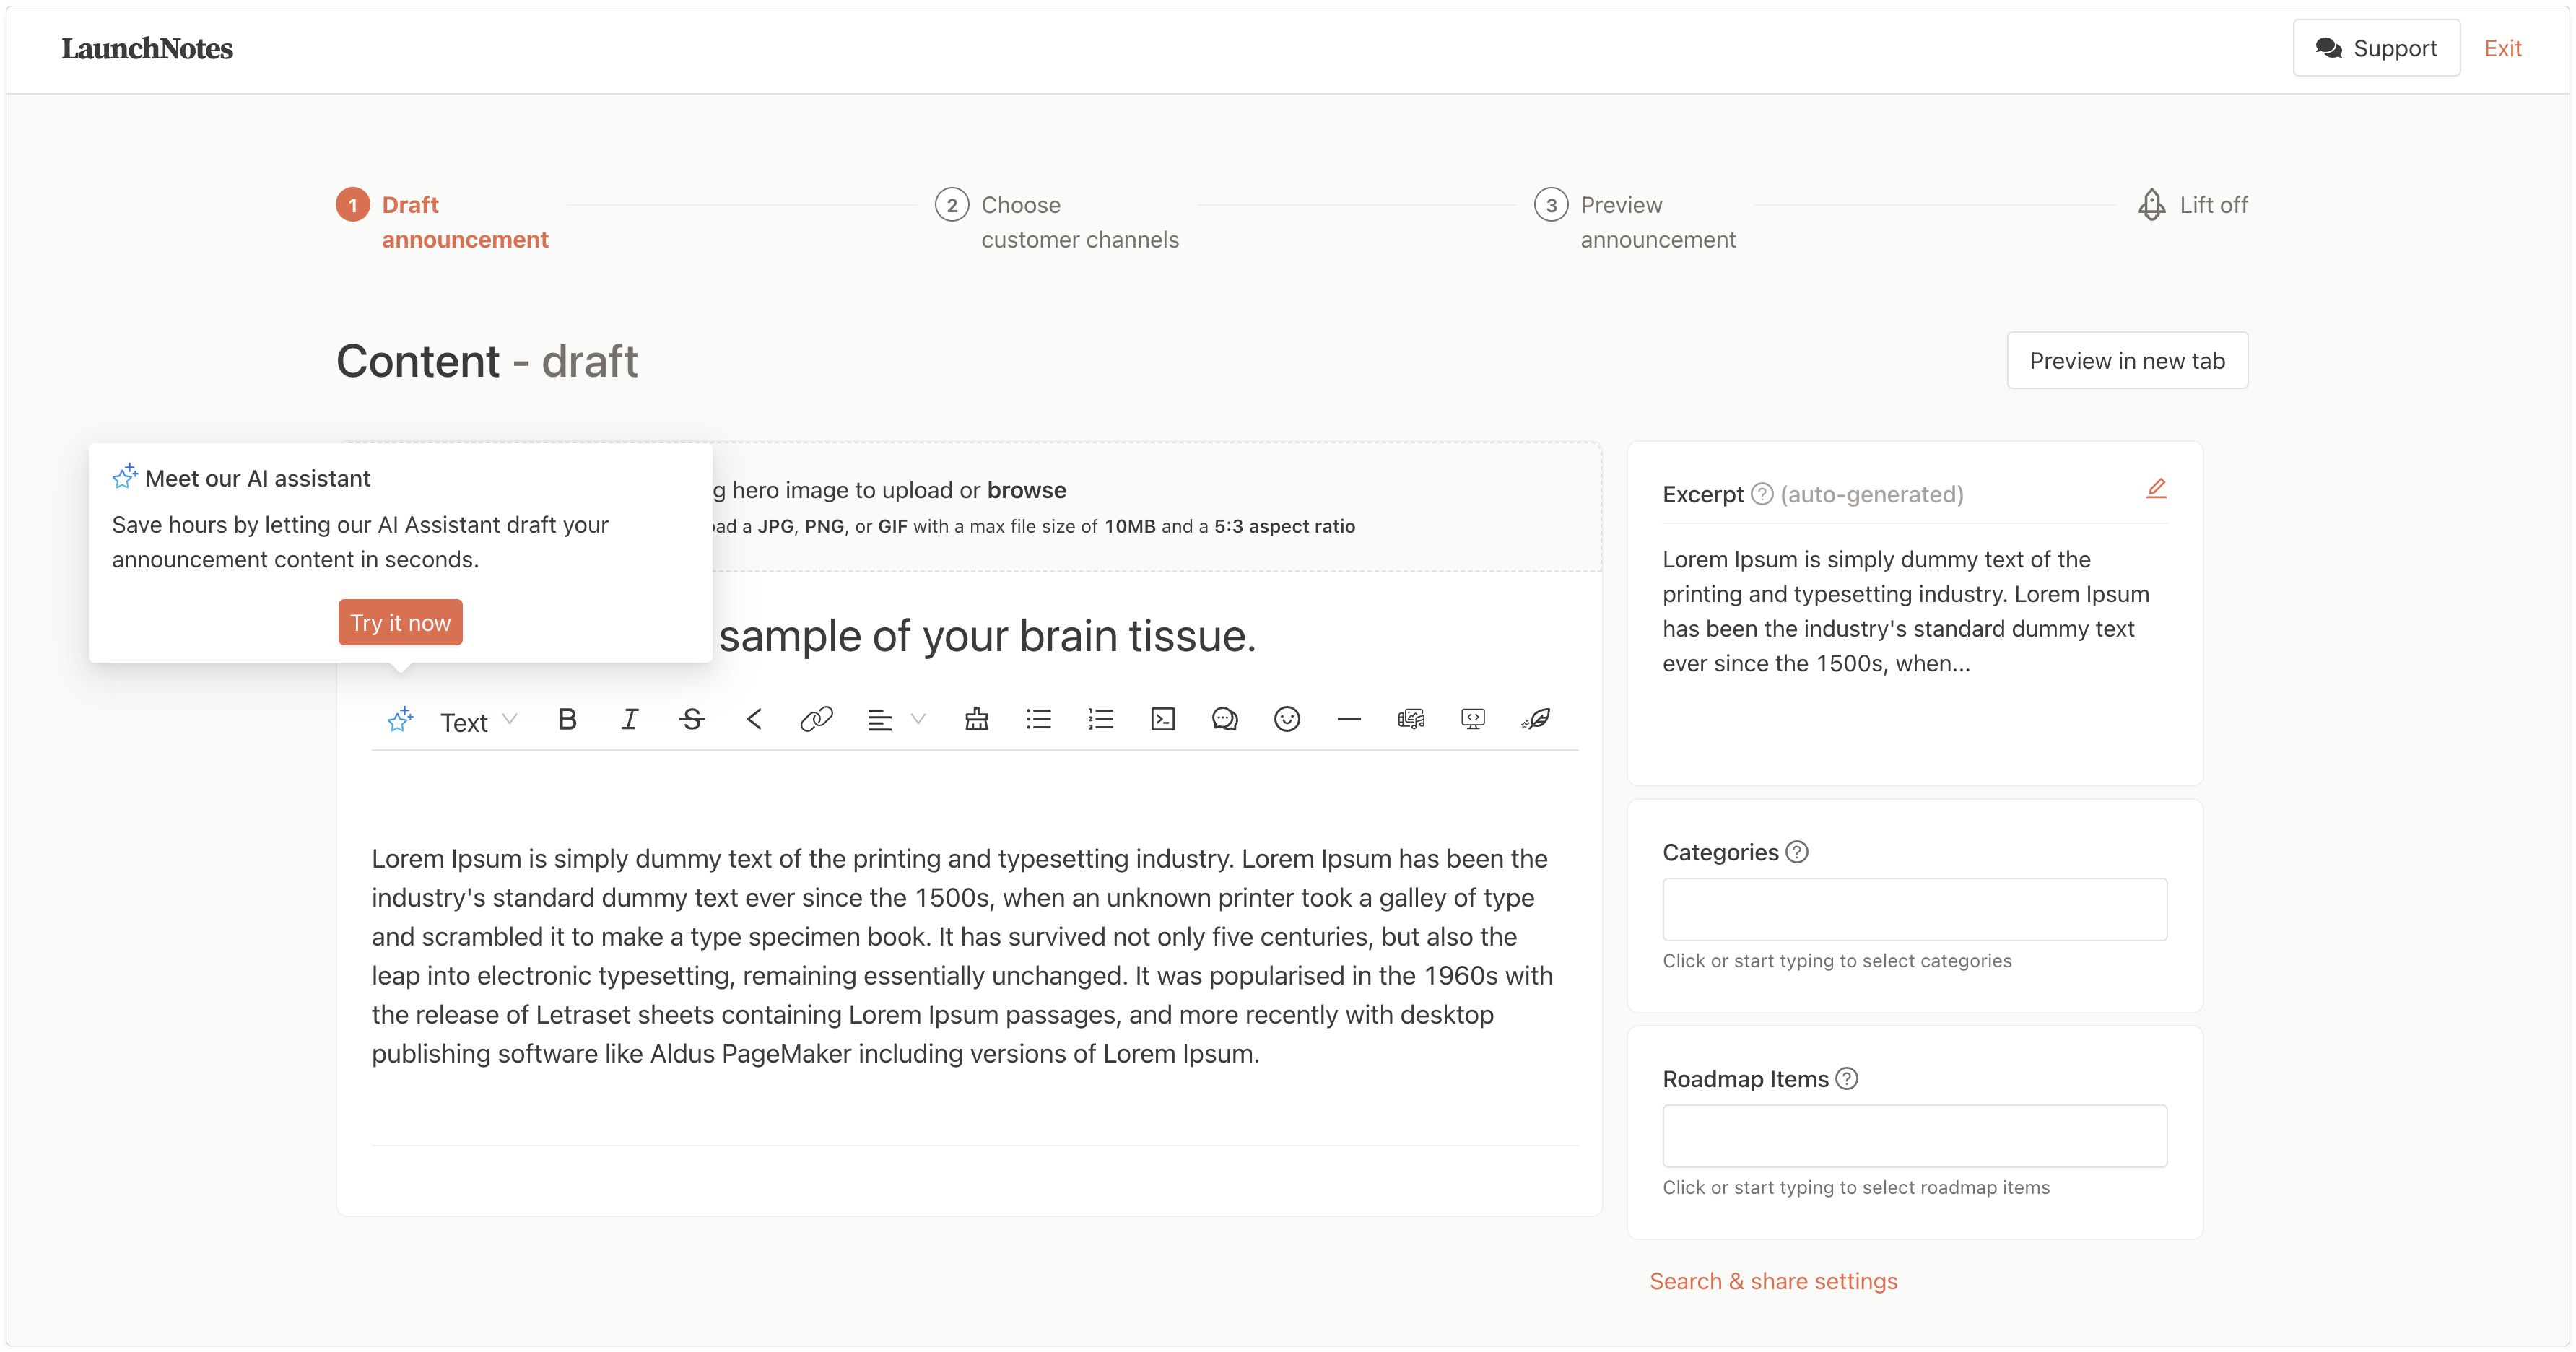This screenshot has height=1352, width=2576.
Task: Toggle bold formatting
Action: click(x=567, y=719)
